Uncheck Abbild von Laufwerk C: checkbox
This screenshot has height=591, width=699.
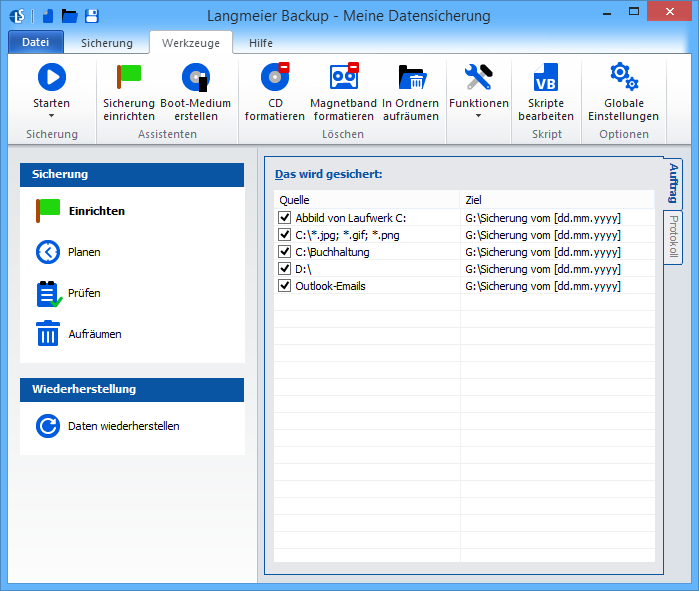point(284,218)
